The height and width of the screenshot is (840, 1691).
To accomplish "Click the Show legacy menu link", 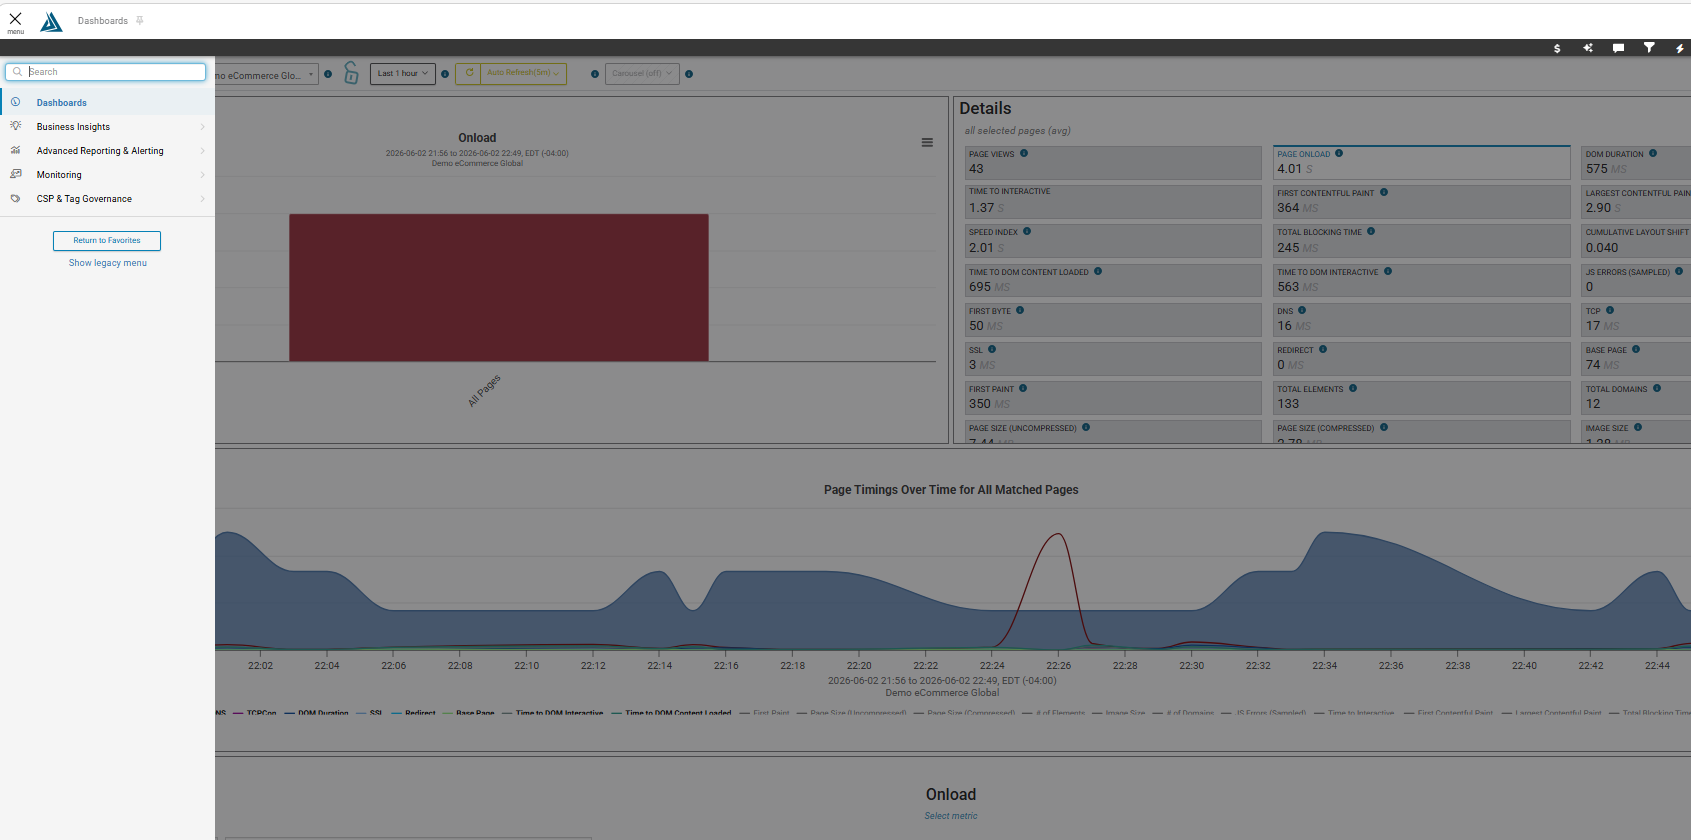I will [x=108, y=263].
